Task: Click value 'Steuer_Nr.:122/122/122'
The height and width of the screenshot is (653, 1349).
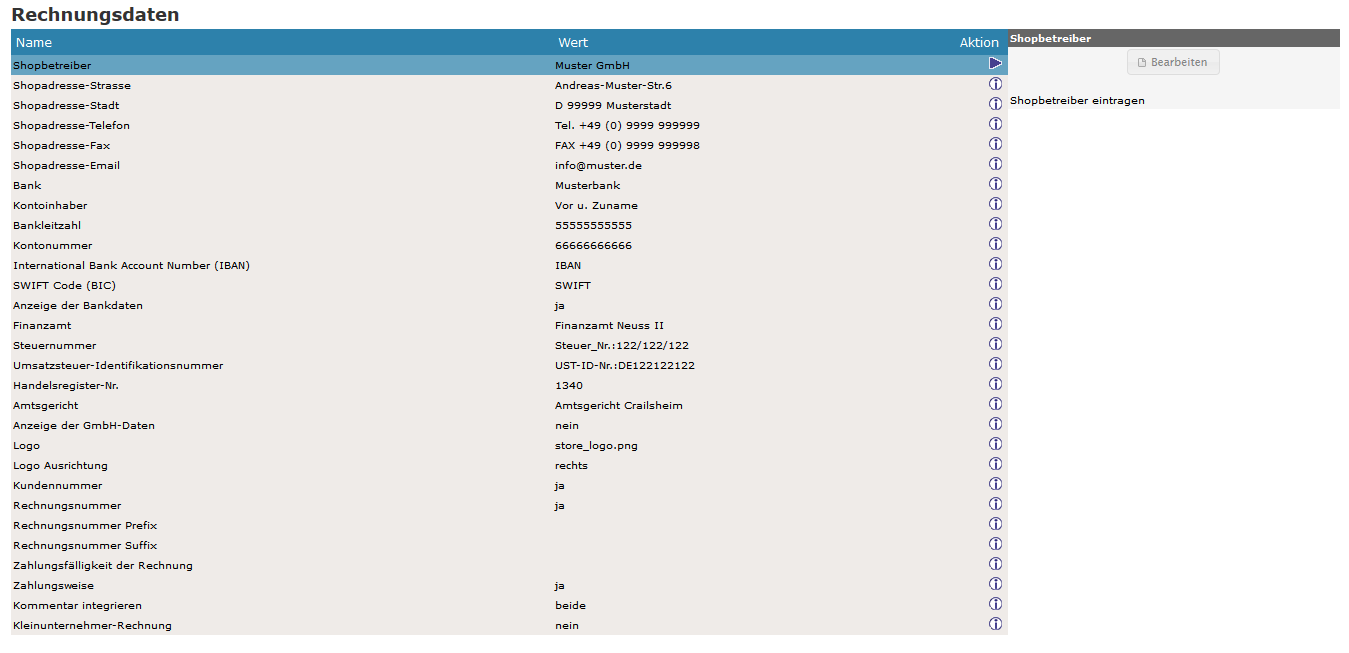Action: pos(622,345)
